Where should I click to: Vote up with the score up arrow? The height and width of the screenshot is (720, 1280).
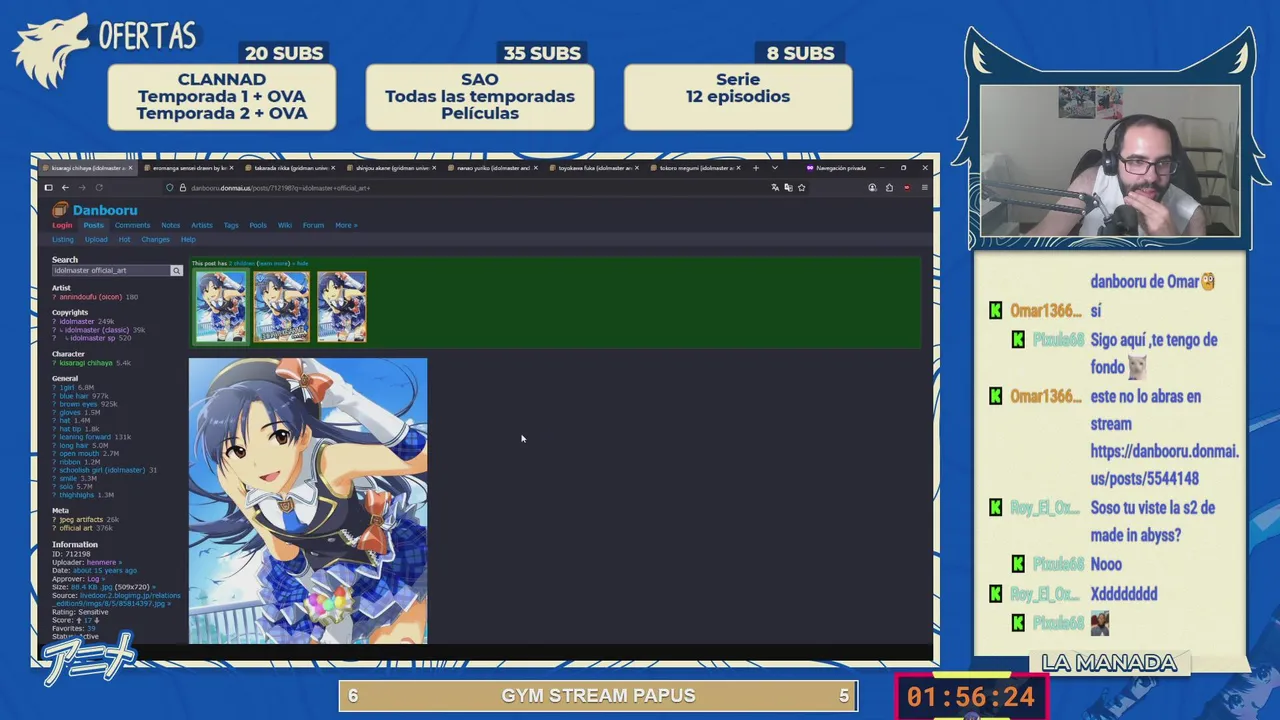pyautogui.click(x=79, y=621)
